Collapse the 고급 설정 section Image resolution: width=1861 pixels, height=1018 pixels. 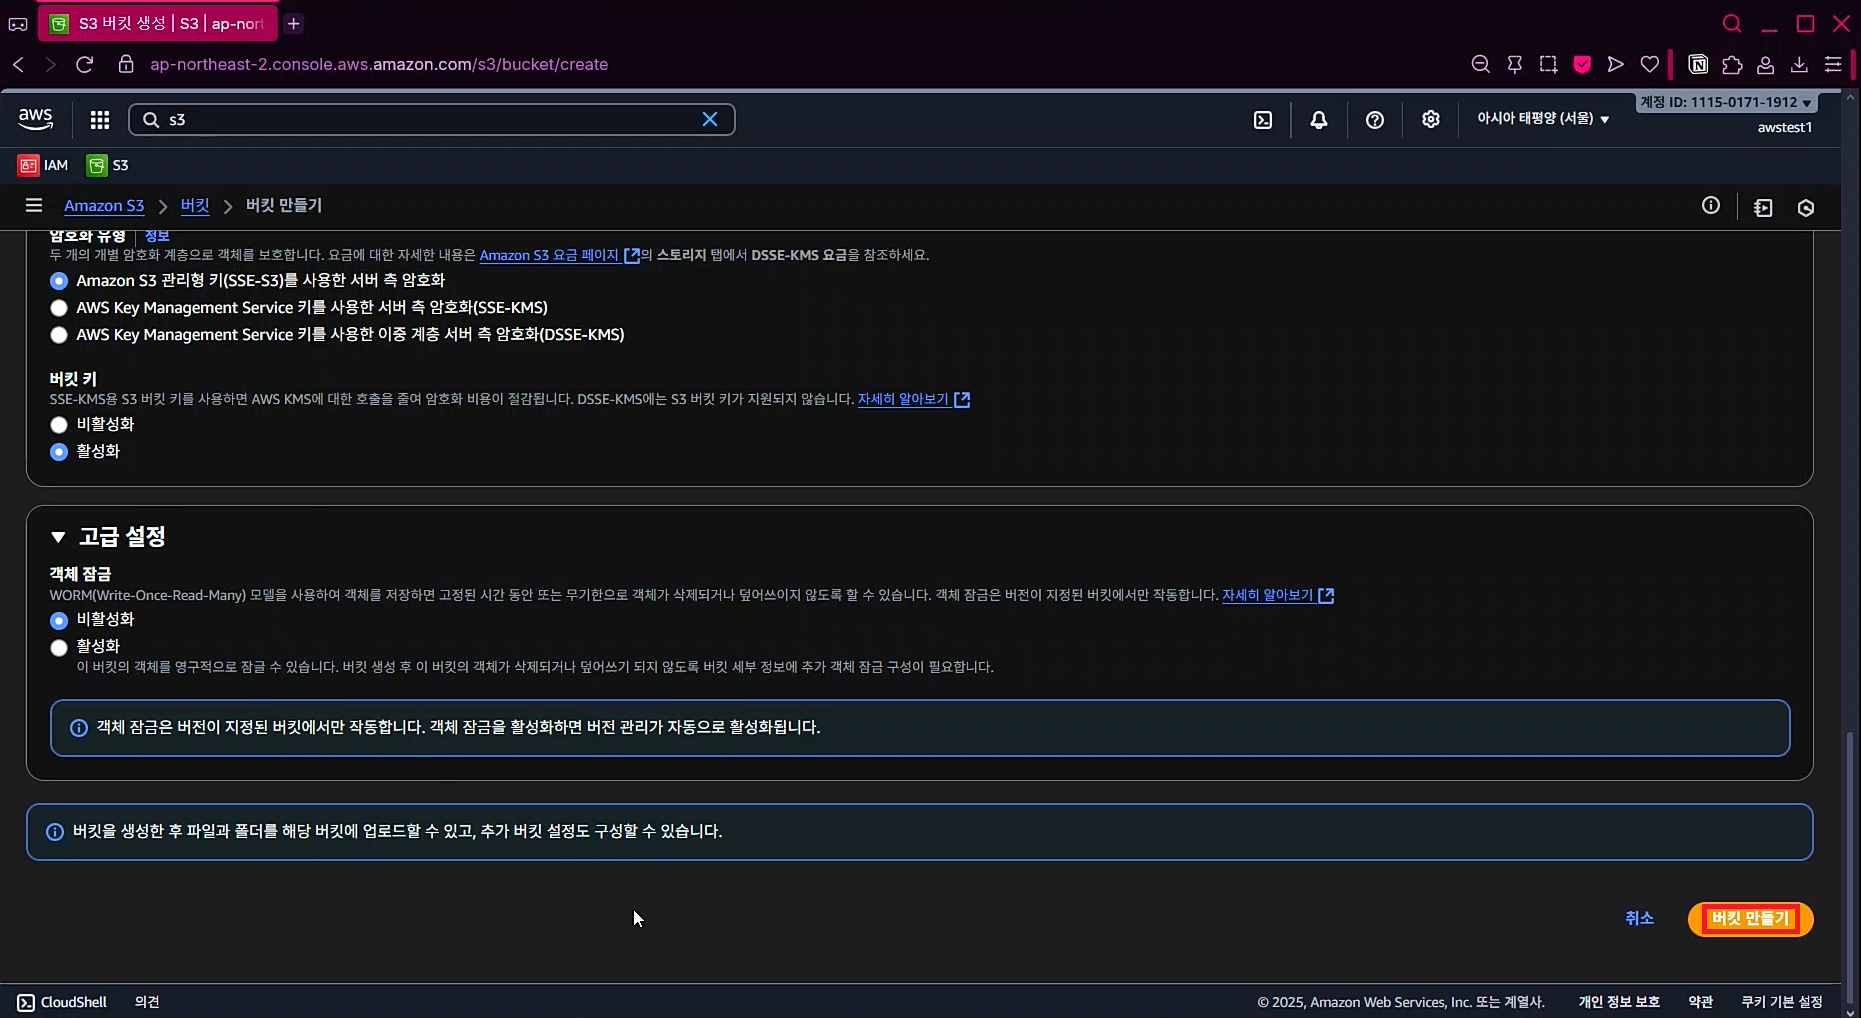coord(58,537)
